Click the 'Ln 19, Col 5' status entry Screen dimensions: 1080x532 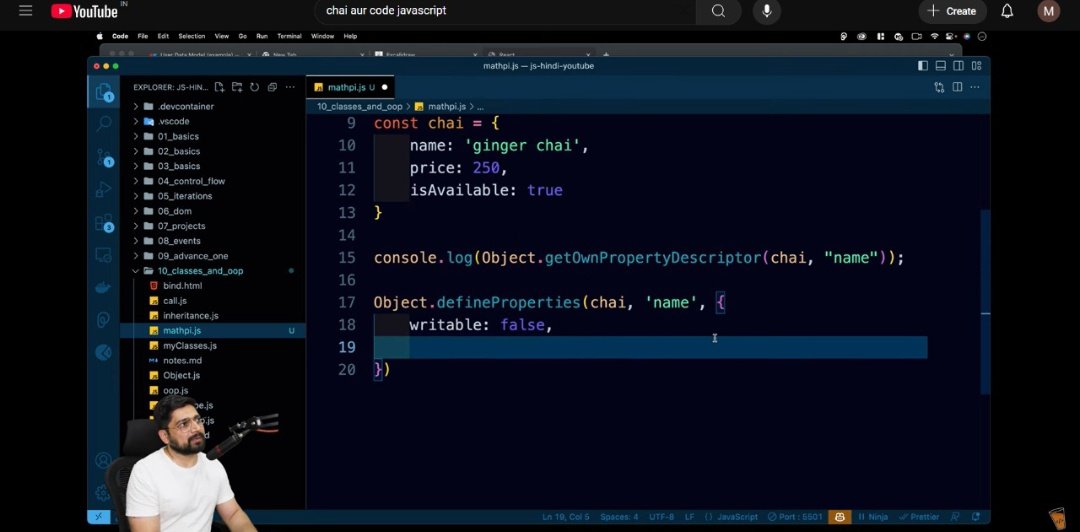point(566,517)
